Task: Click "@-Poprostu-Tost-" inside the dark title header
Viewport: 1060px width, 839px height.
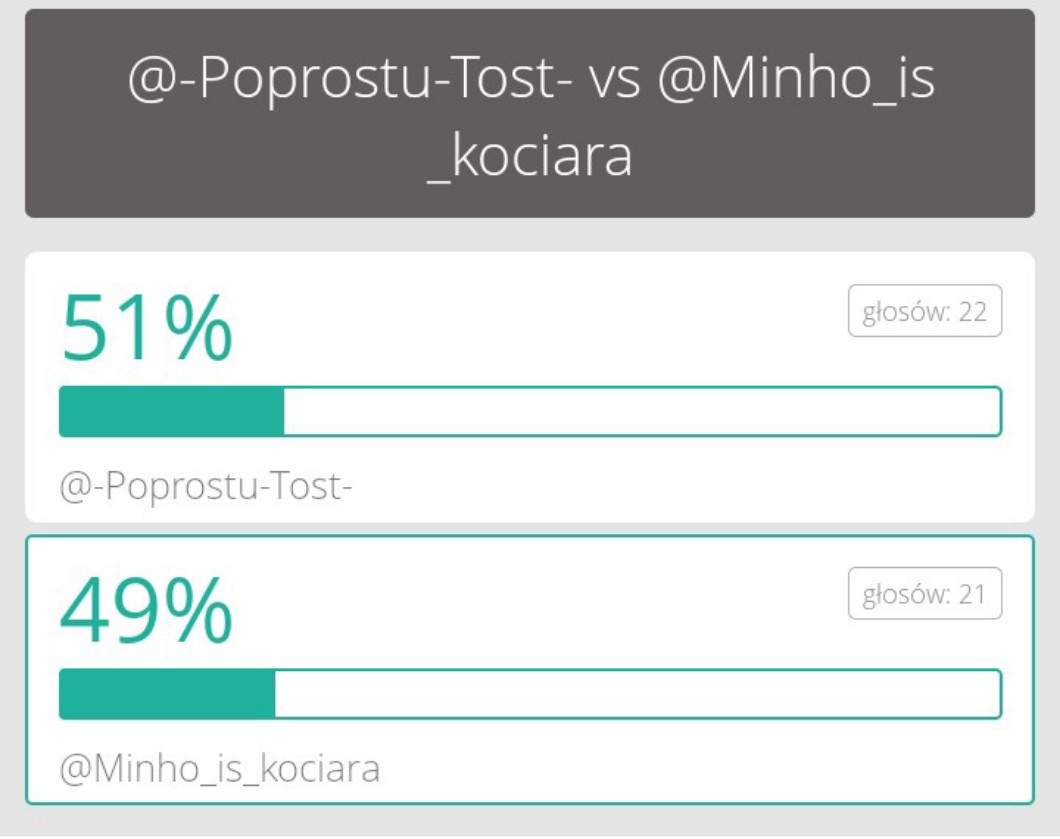Action: coord(349,81)
